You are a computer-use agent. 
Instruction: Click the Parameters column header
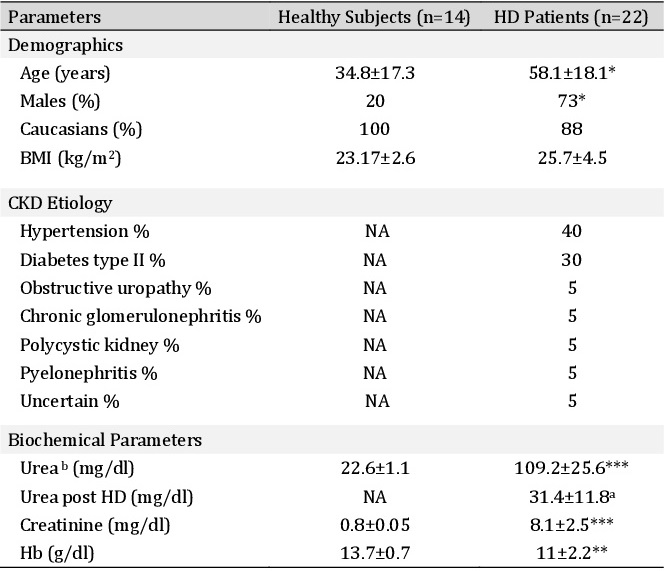point(55,17)
